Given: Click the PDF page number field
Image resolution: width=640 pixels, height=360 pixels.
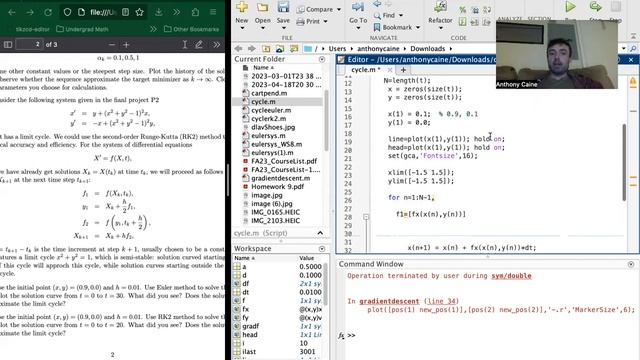Looking at the screenshot, I should pos(29,44).
